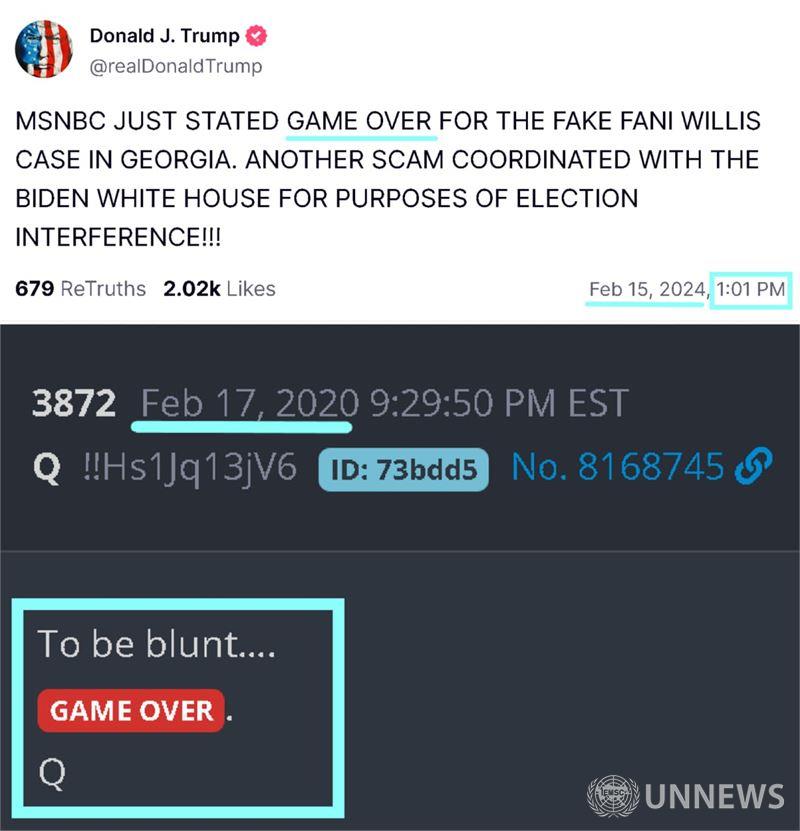This screenshot has height=831, width=800.
Task: Click the Feb 17, 2020 post date
Action: 250,403
